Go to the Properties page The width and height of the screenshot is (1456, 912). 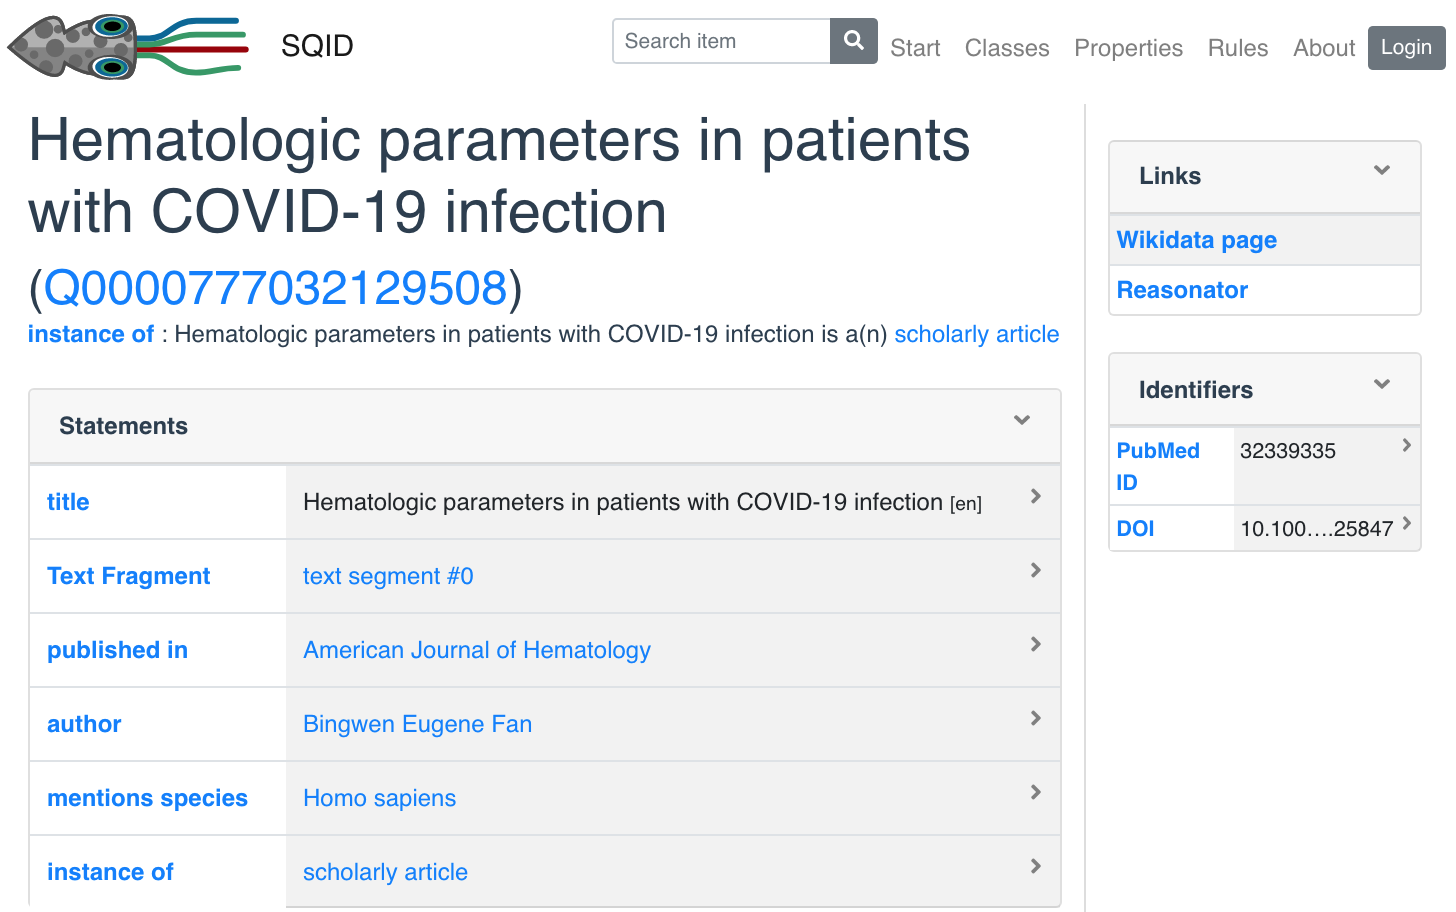tap(1128, 48)
